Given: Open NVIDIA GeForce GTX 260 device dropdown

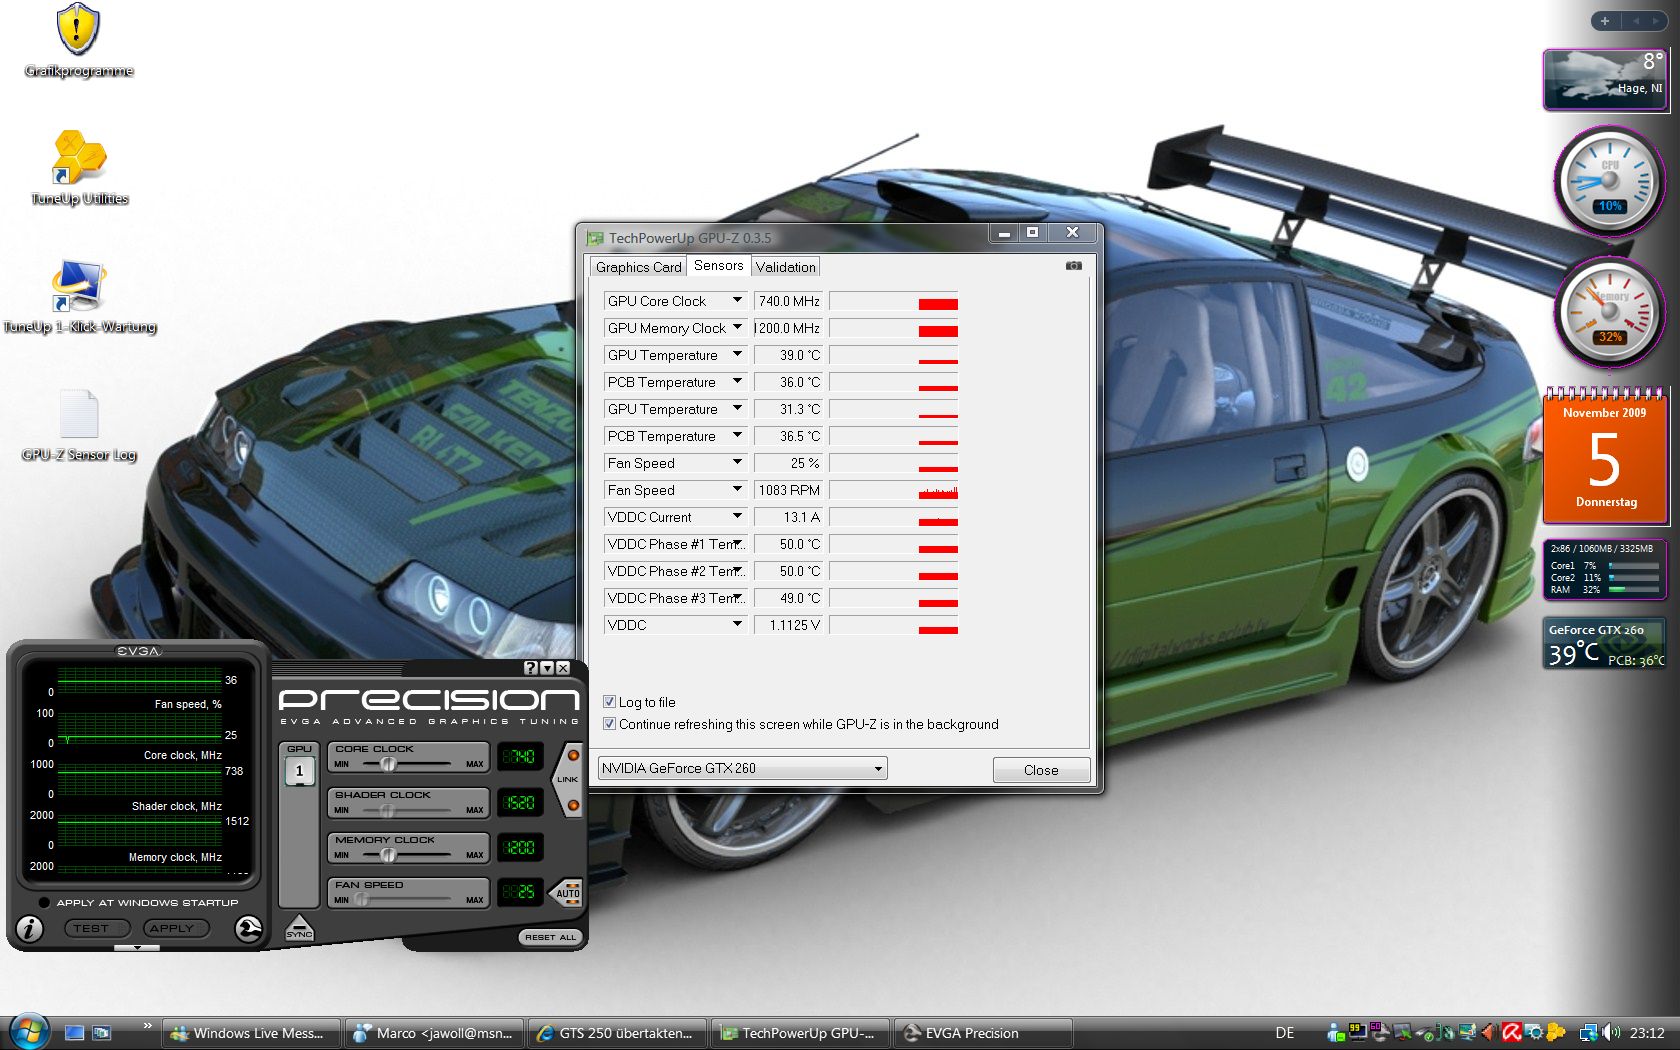Looking at the screenshot, I should 742,768.
